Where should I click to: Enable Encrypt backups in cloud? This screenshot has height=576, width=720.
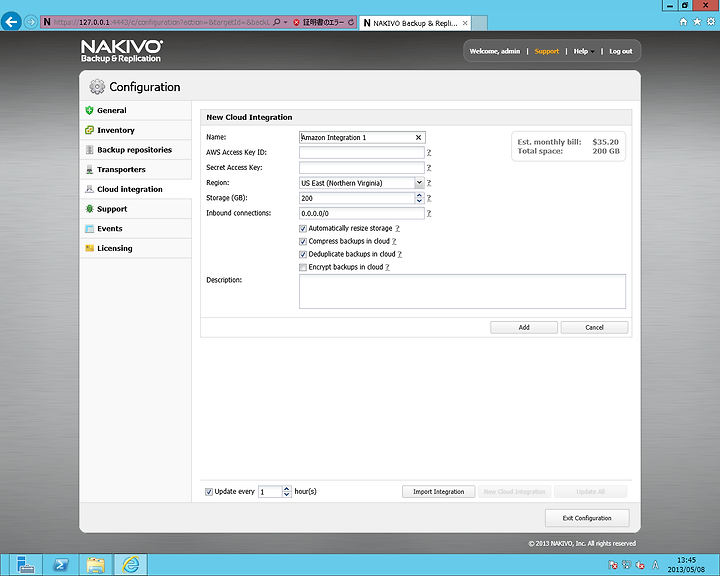[303, 267]
